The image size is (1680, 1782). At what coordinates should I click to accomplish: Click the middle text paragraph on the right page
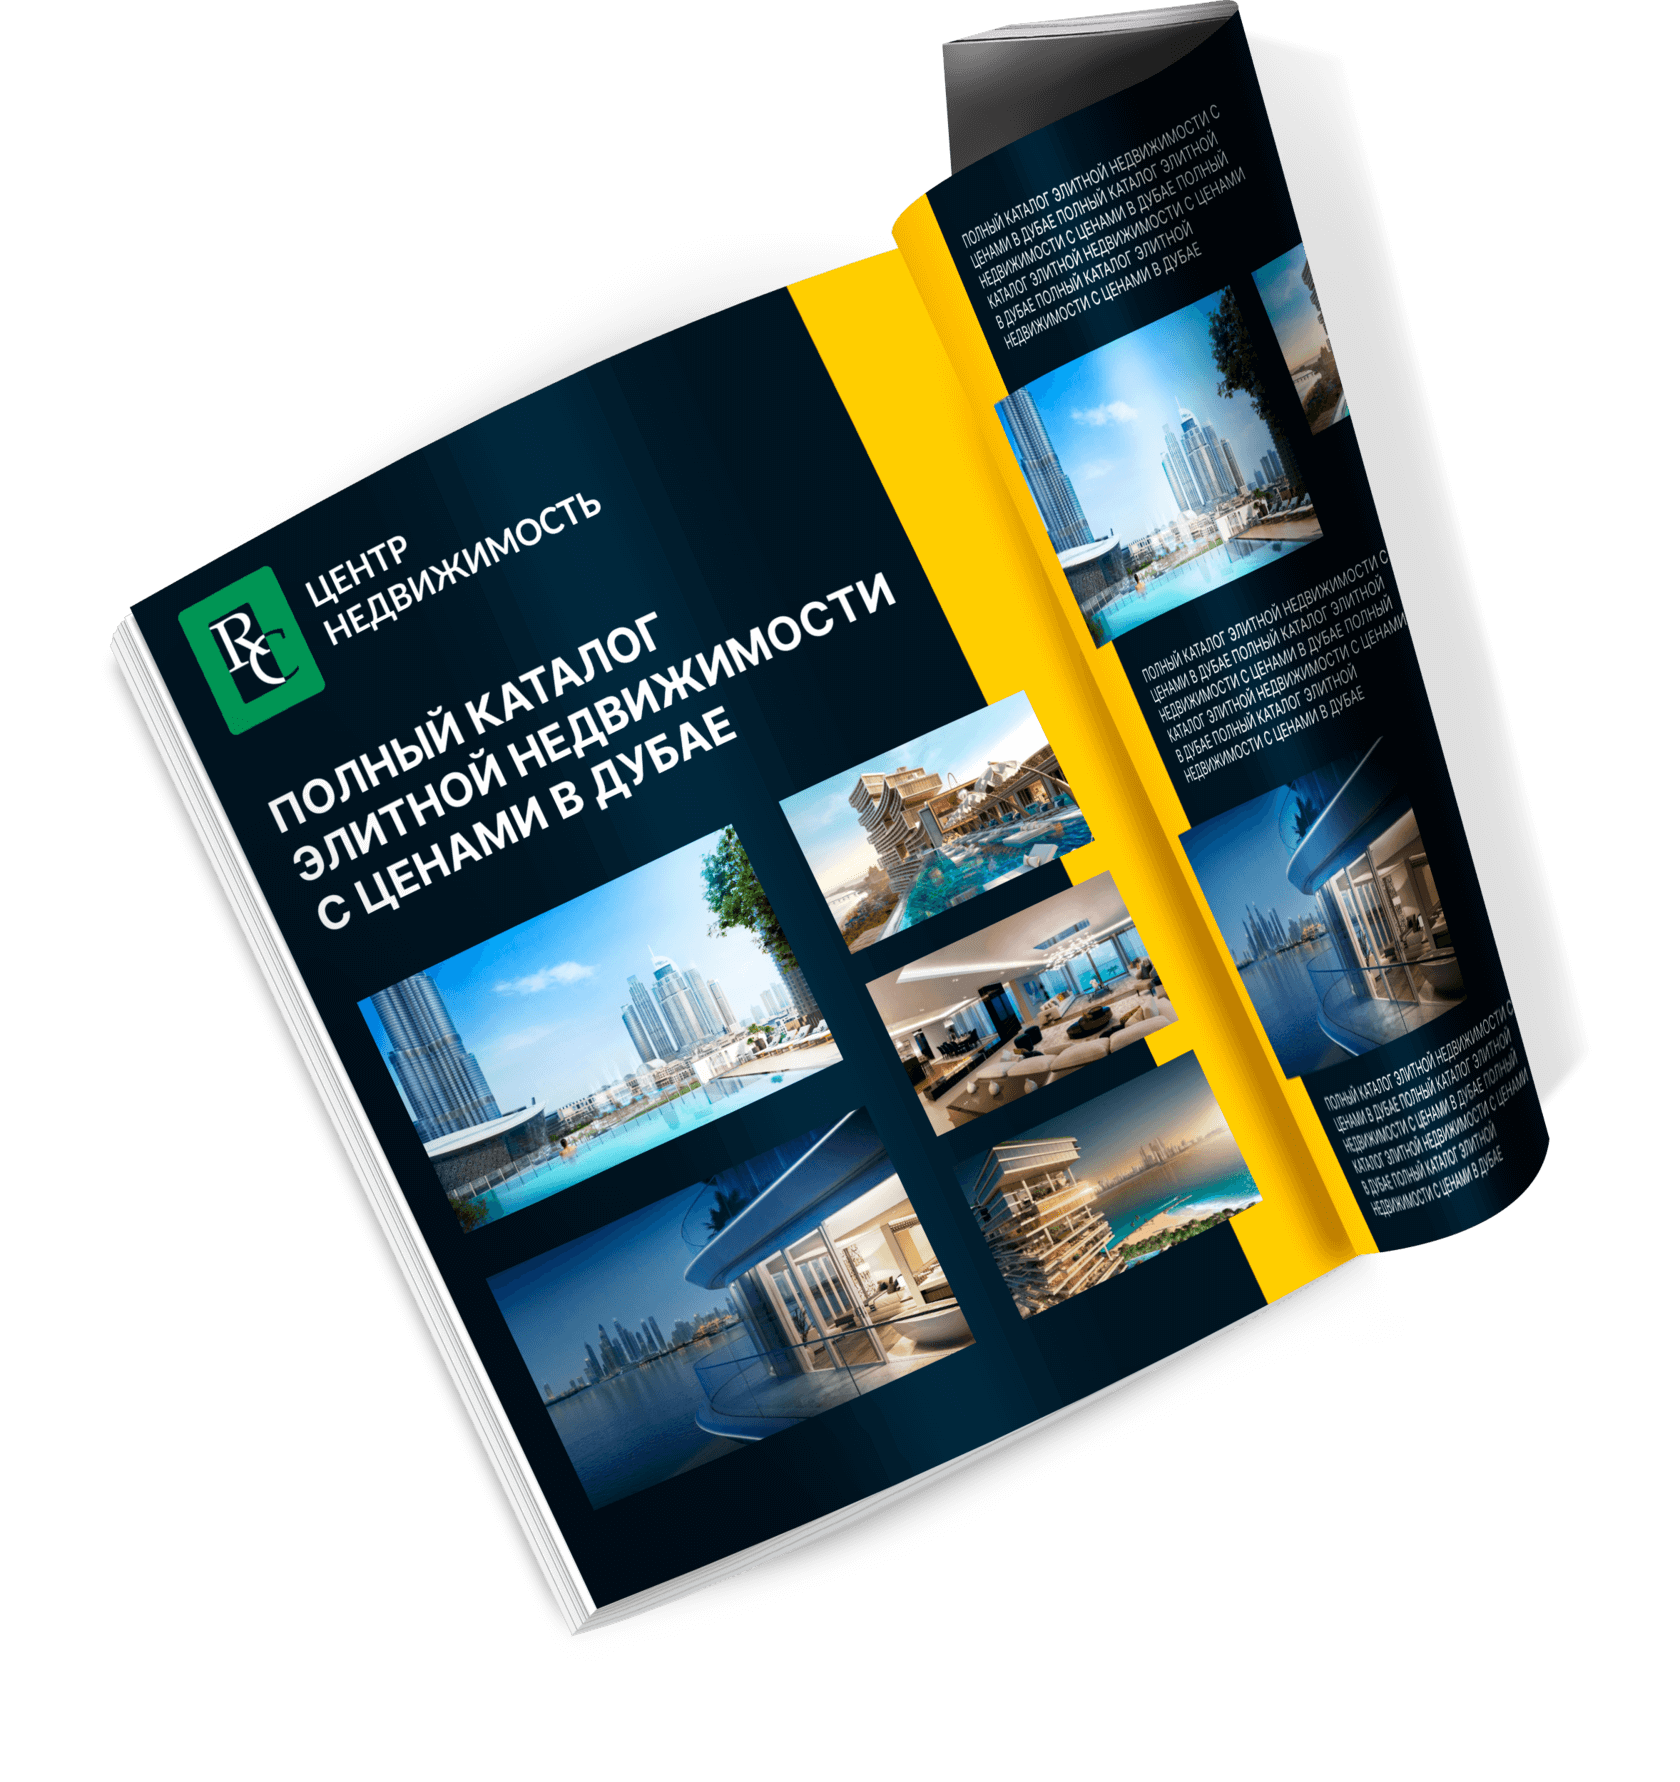click(x=1277, y=666)
